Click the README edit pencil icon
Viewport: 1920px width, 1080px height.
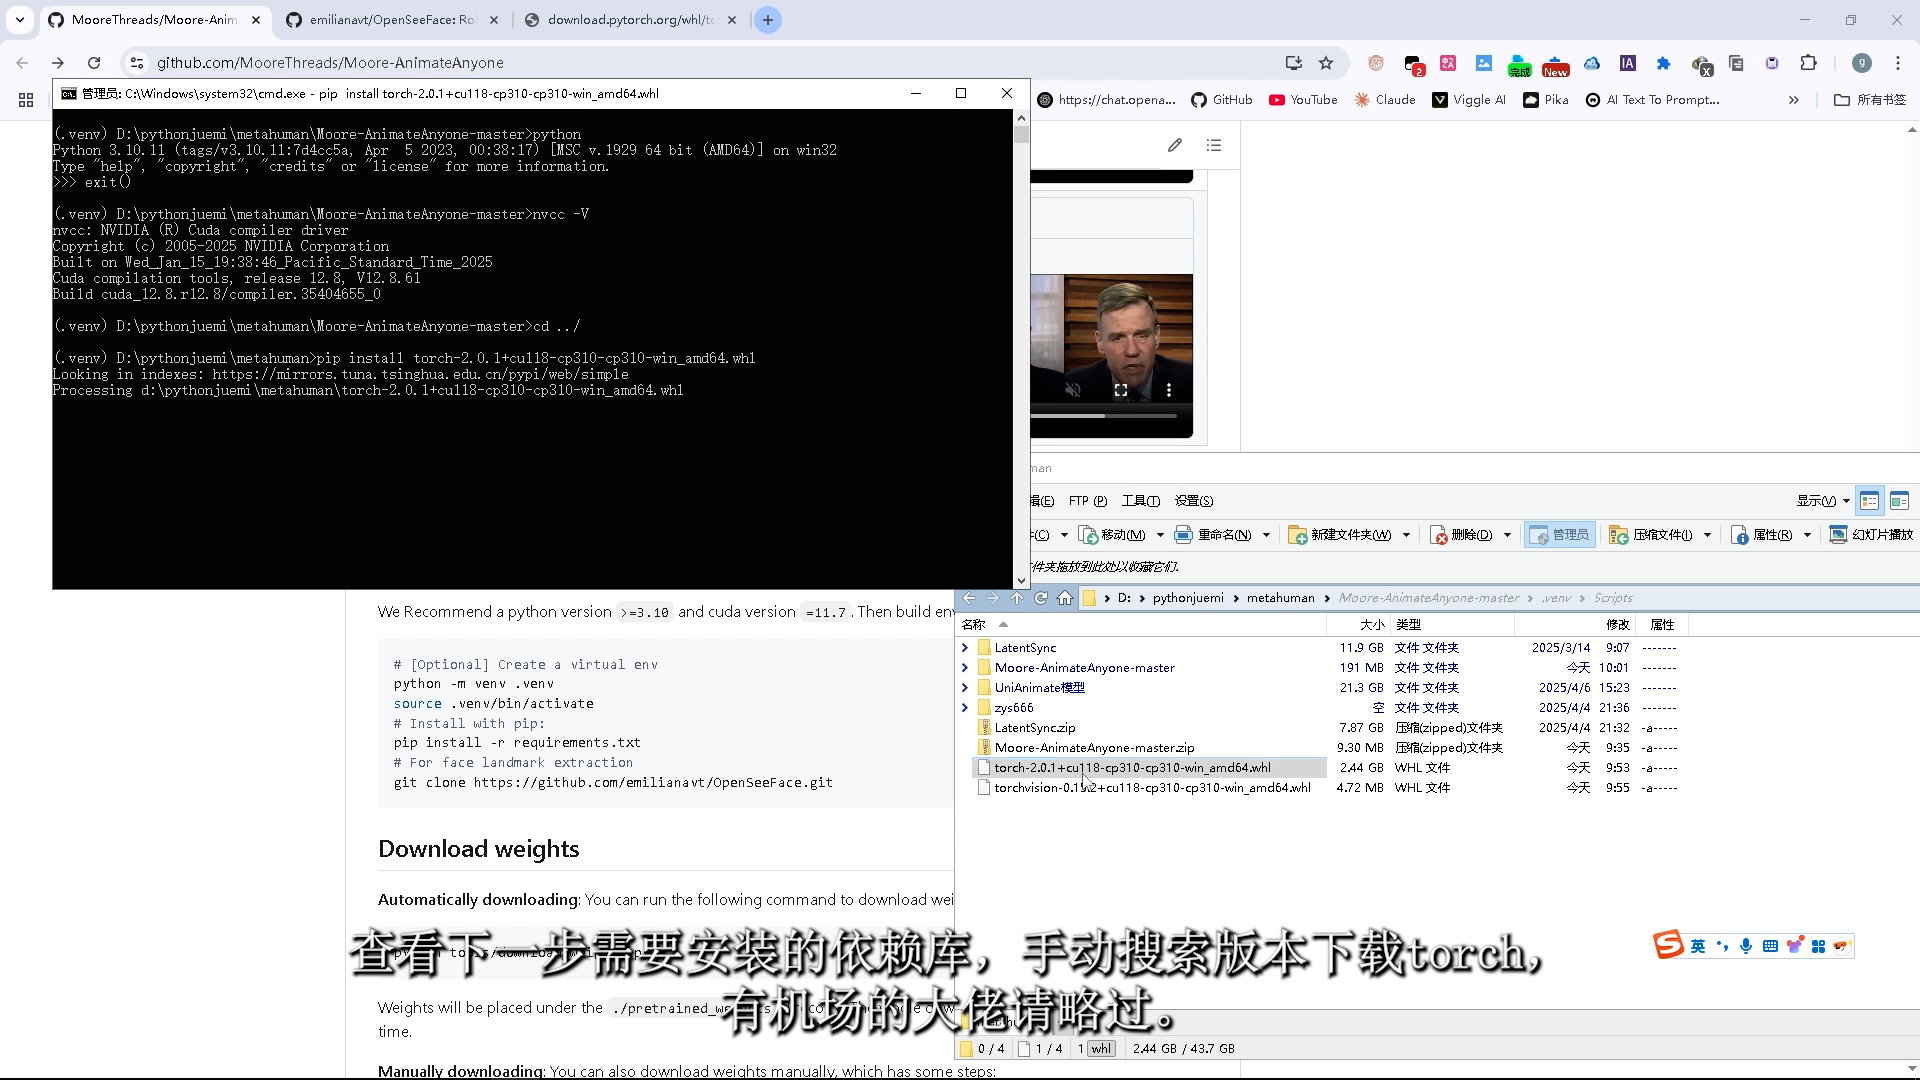click(x=1175, y=146)
